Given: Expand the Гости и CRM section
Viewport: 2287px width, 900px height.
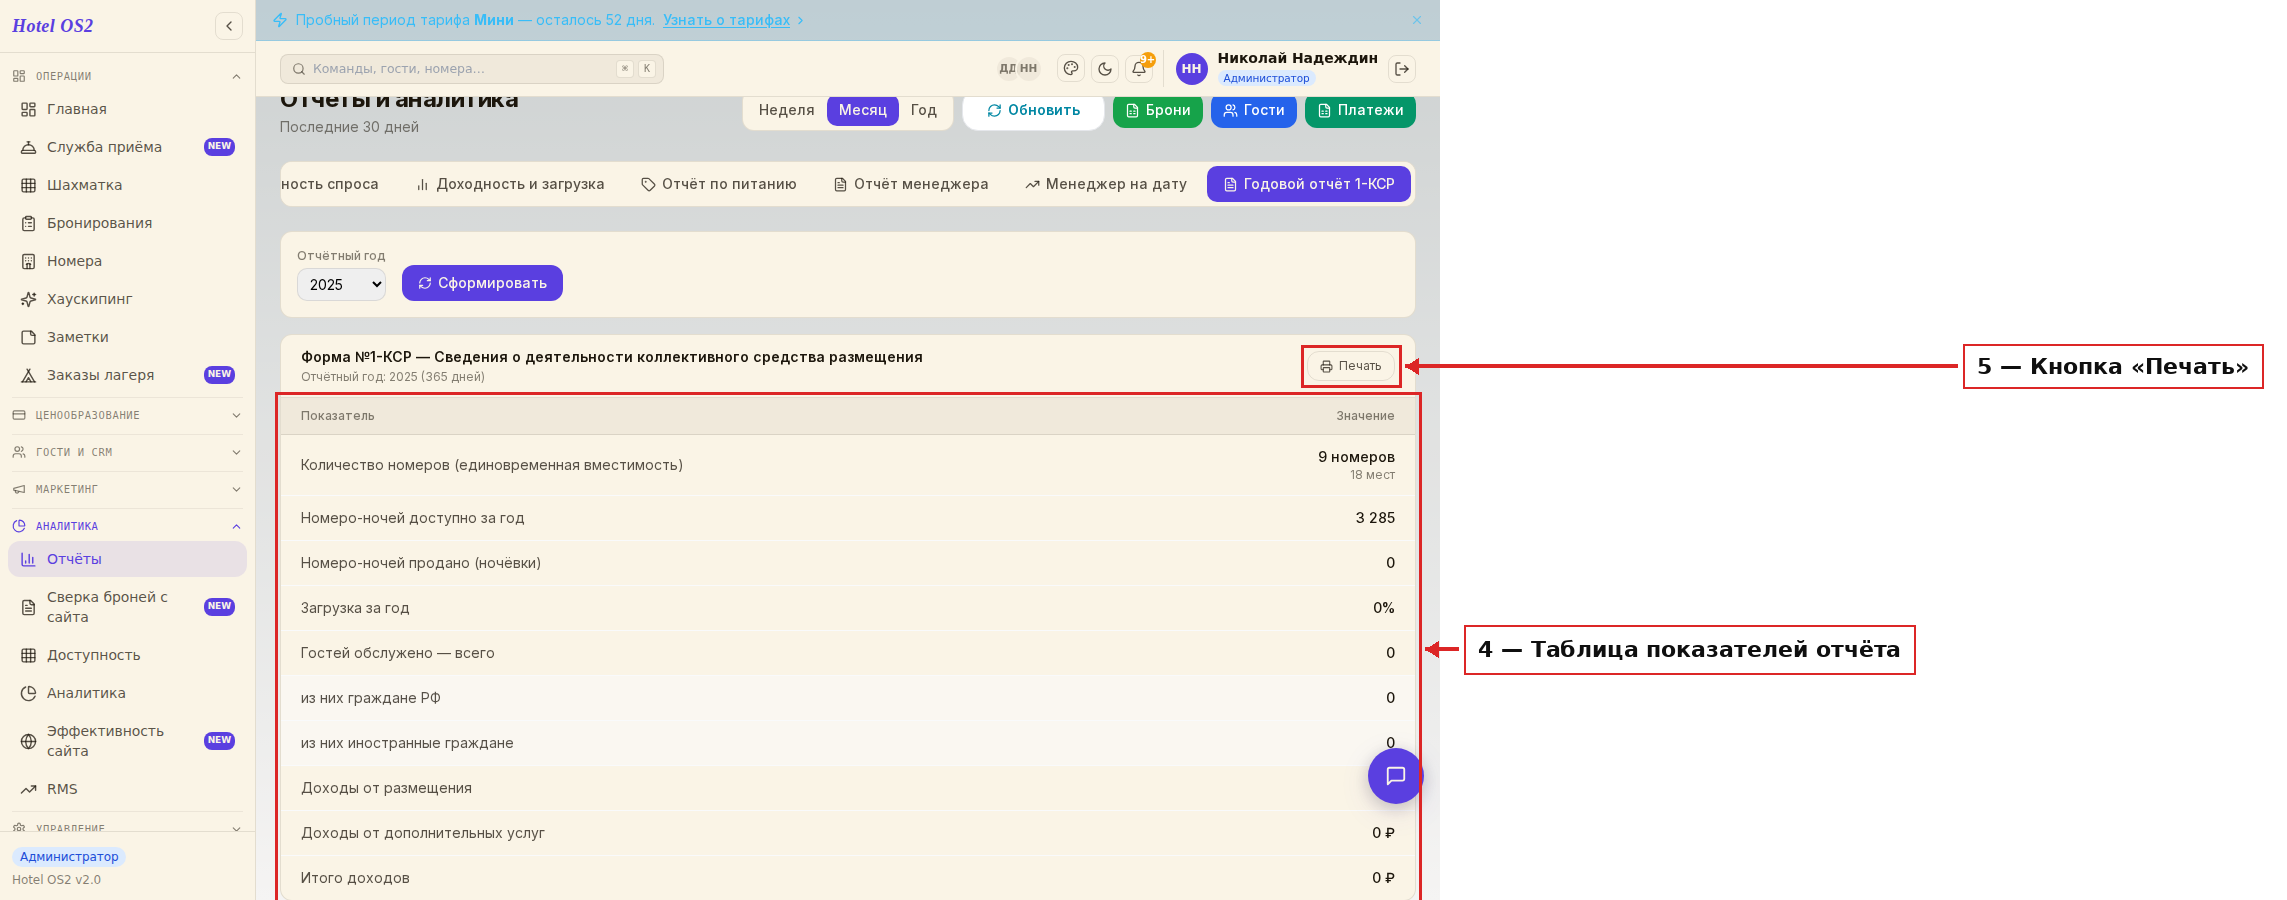Looking at the screenshot, I should [x=127, y=452].
